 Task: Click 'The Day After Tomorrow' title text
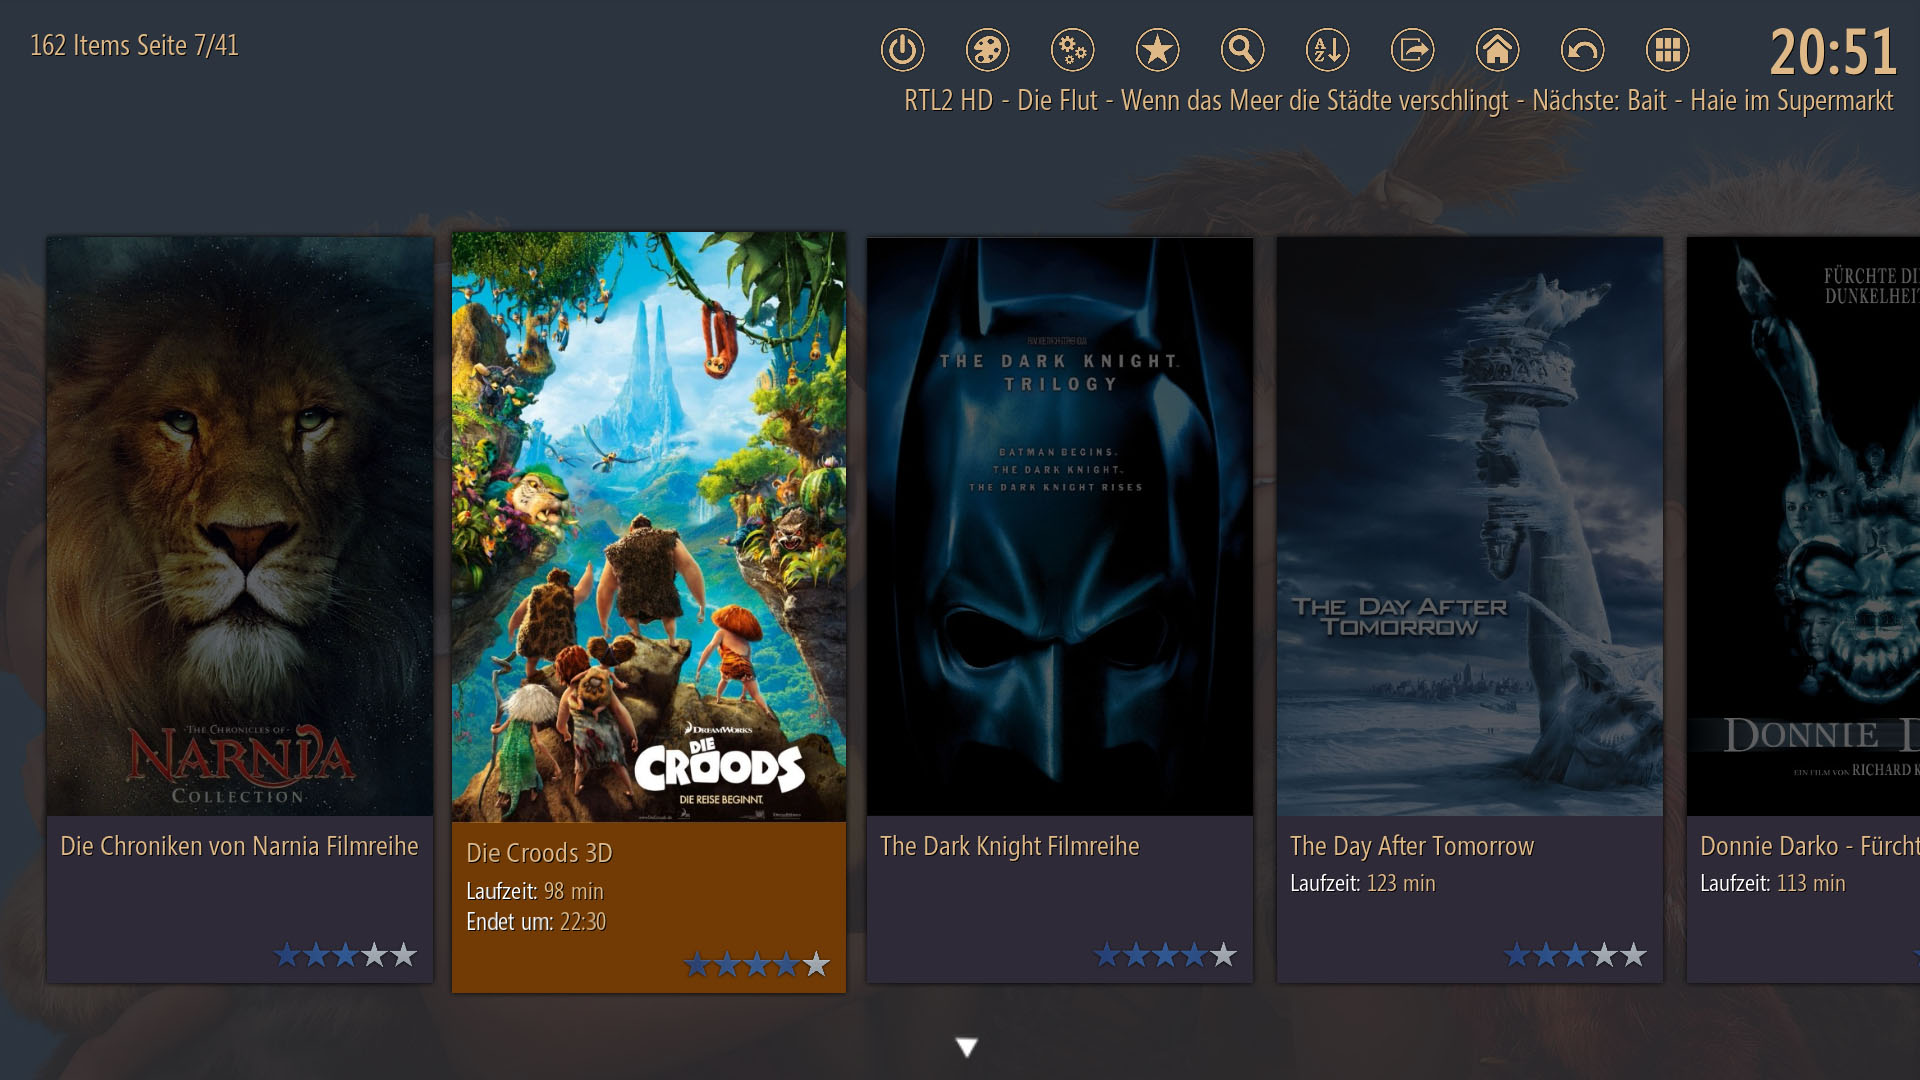(1412, 846)
